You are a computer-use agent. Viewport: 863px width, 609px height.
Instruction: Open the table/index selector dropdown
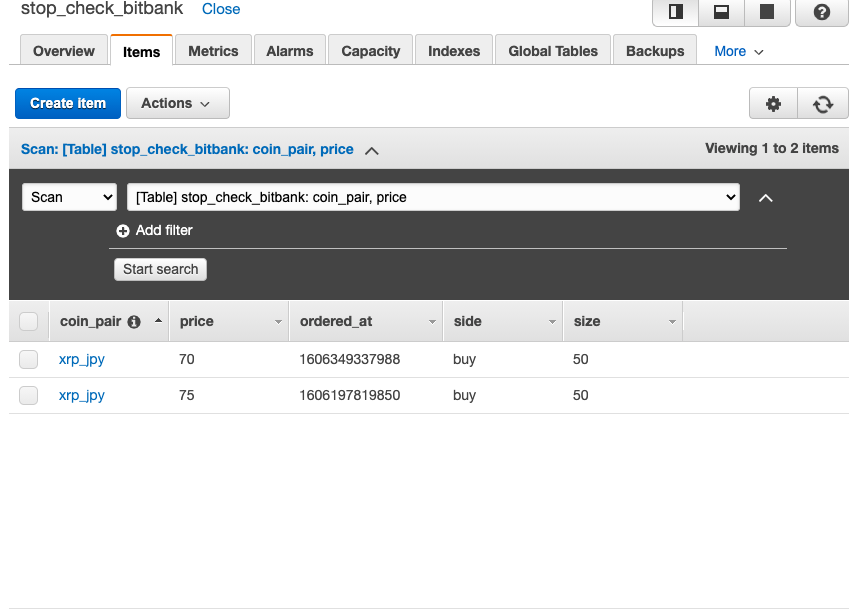433,197
